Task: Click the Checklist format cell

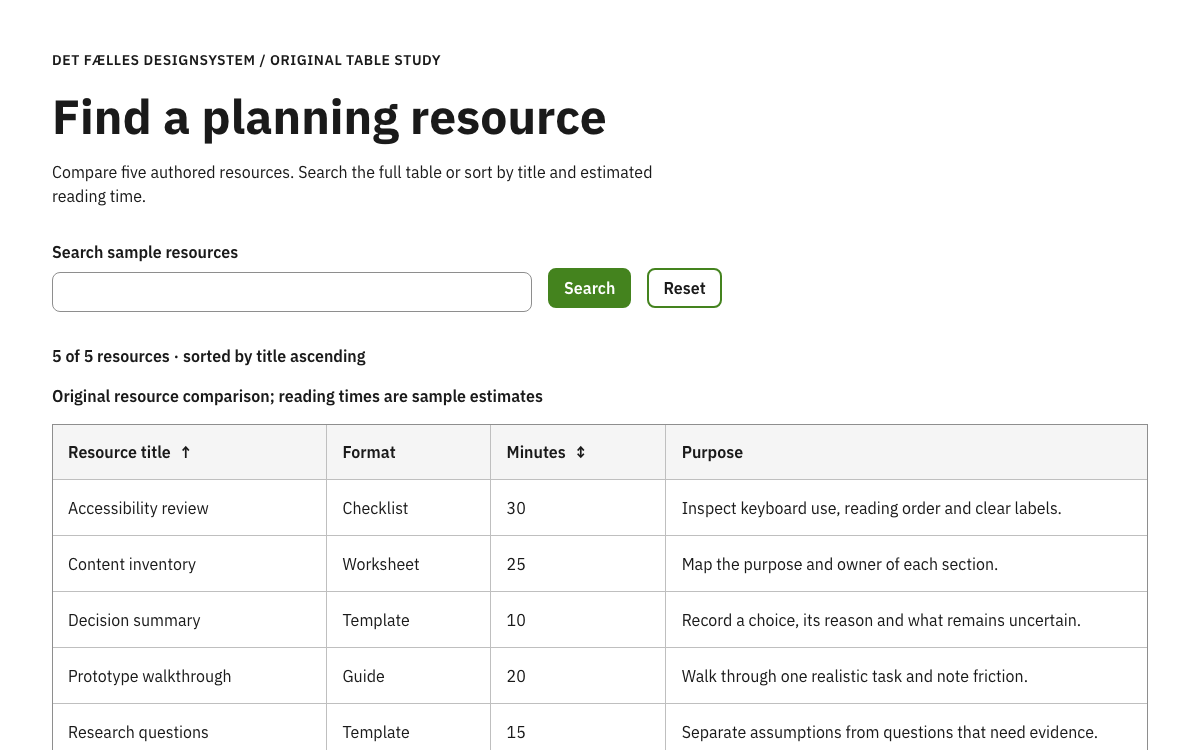Action: tap(409, 508)
